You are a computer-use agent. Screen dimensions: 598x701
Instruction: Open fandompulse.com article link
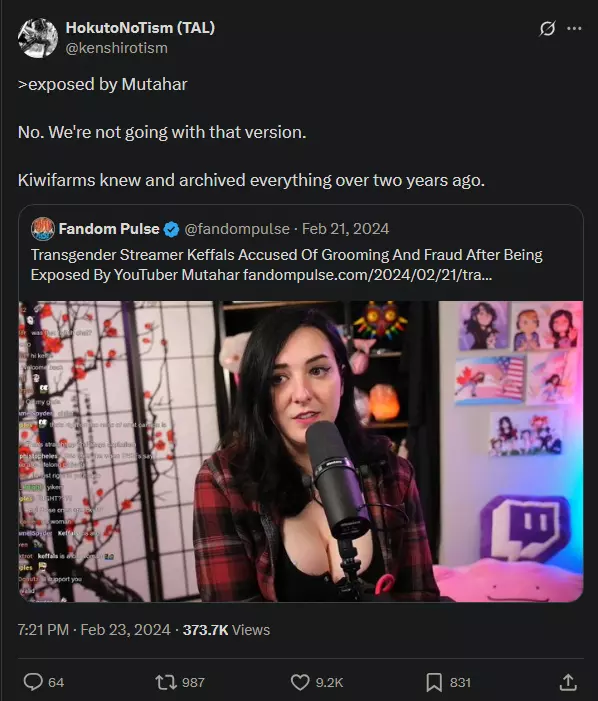click(x=367, y=274)
